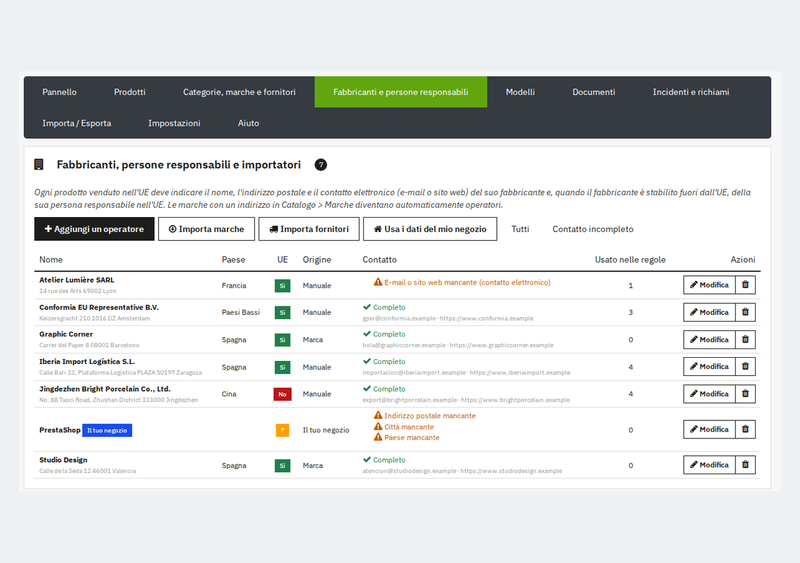This screenshot has height=563, width=800.
Task: Click address 14 rue des Arts 69002 Lyon
Action: (x=78, y=291)
